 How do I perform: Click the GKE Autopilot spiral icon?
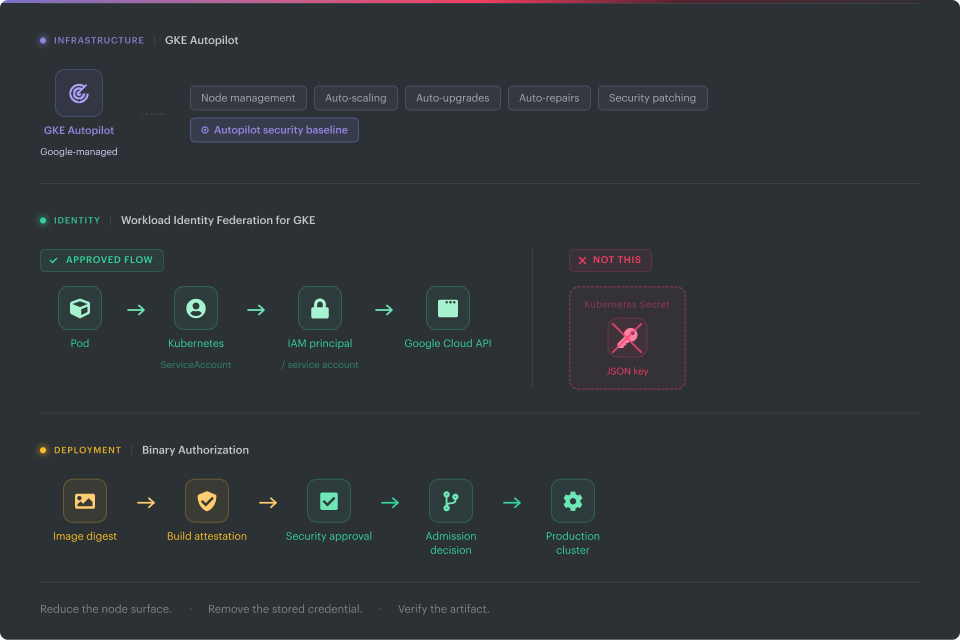click(79, 93)
